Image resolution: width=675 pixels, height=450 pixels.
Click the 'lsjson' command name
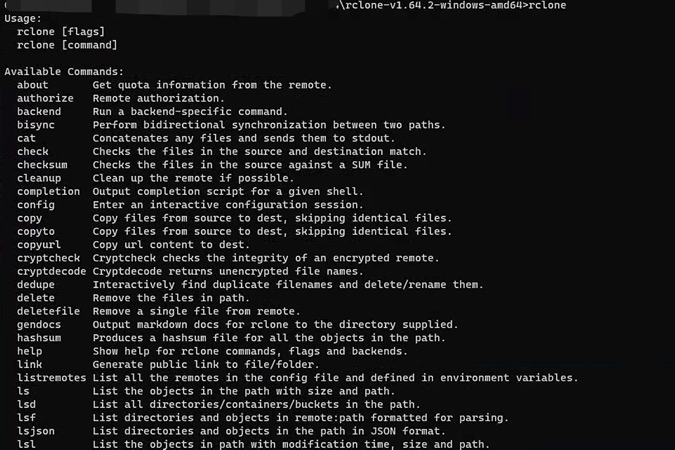[x=36, y=431]
